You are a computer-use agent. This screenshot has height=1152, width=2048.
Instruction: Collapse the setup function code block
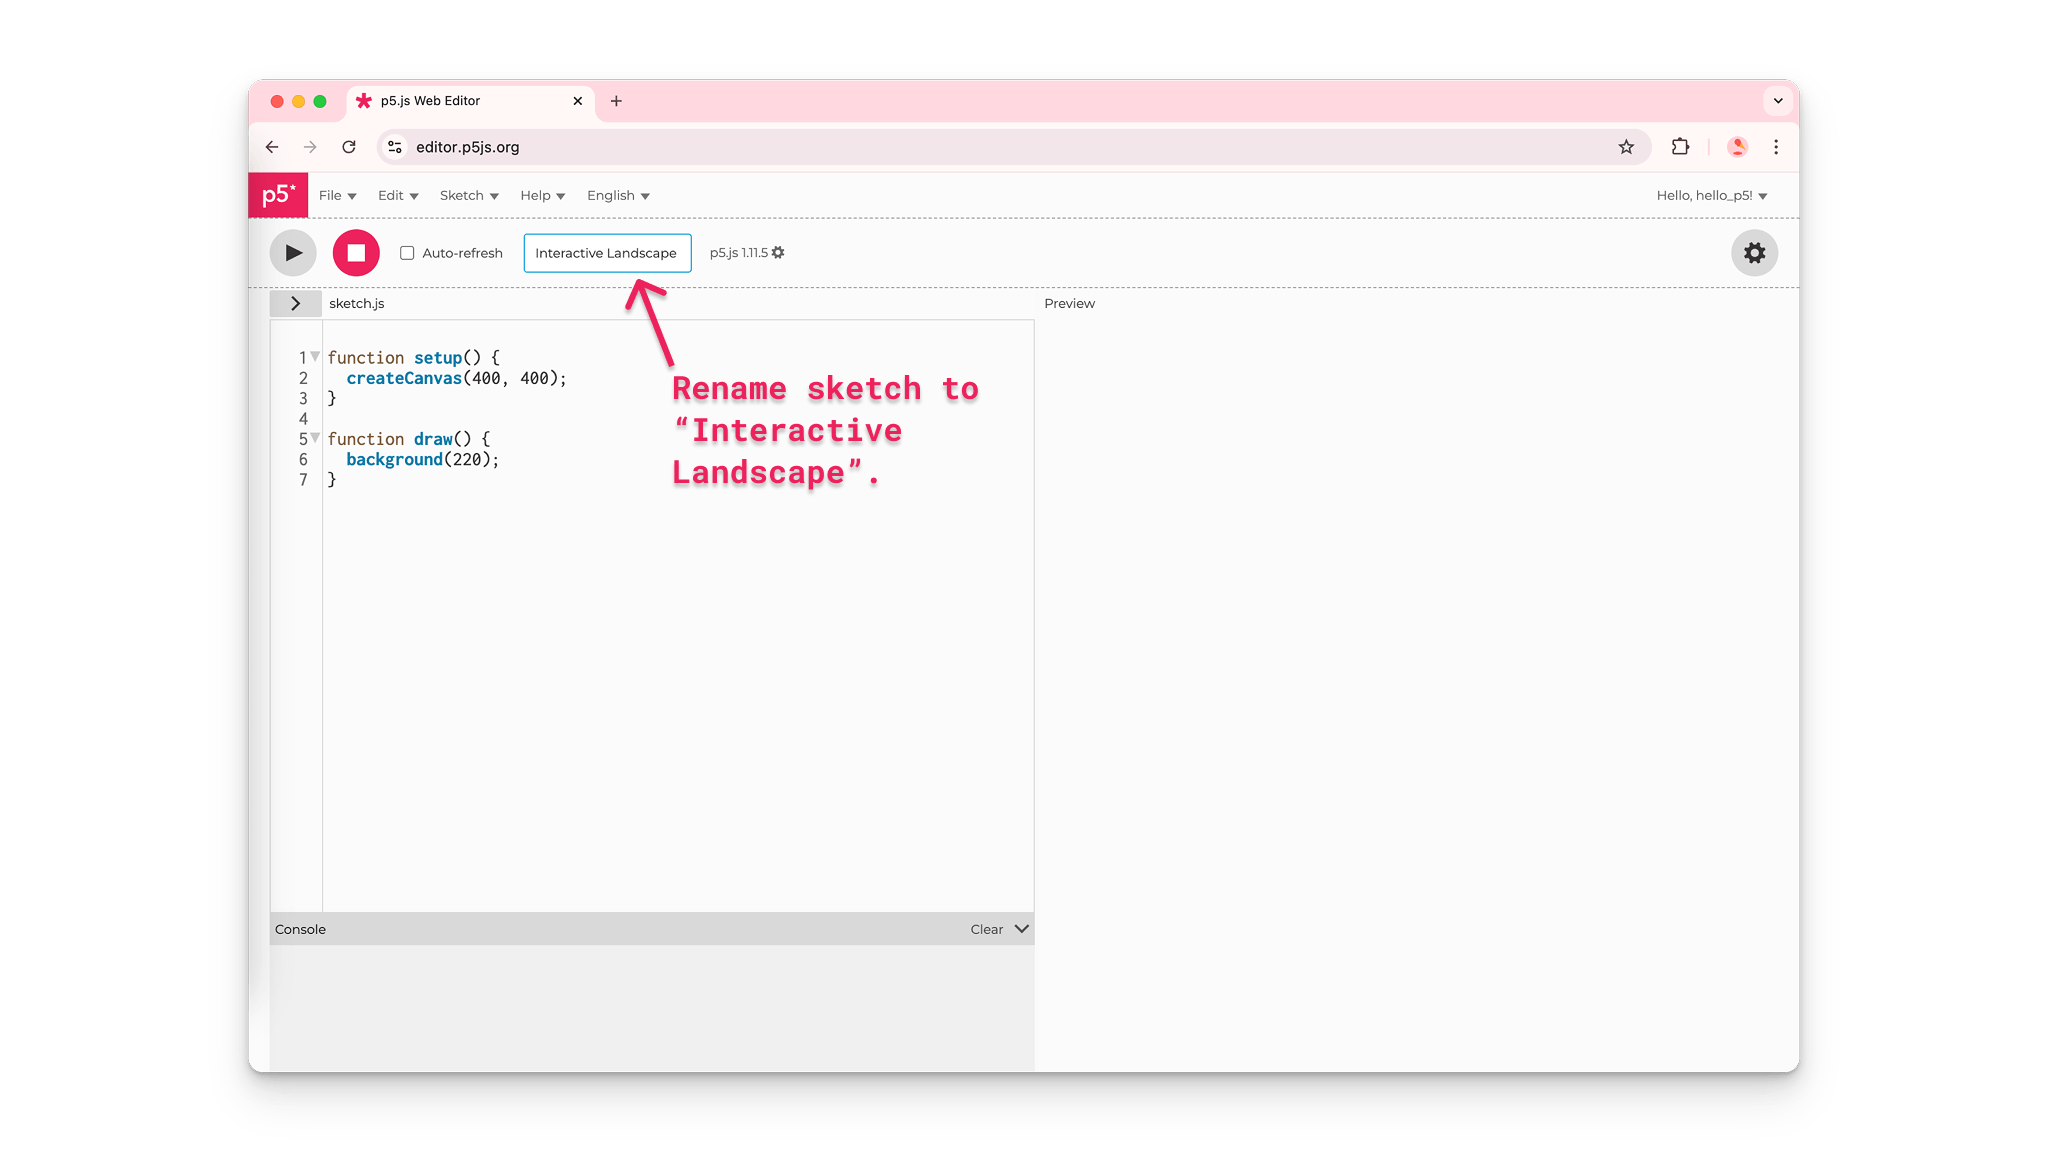click(314, 356)
